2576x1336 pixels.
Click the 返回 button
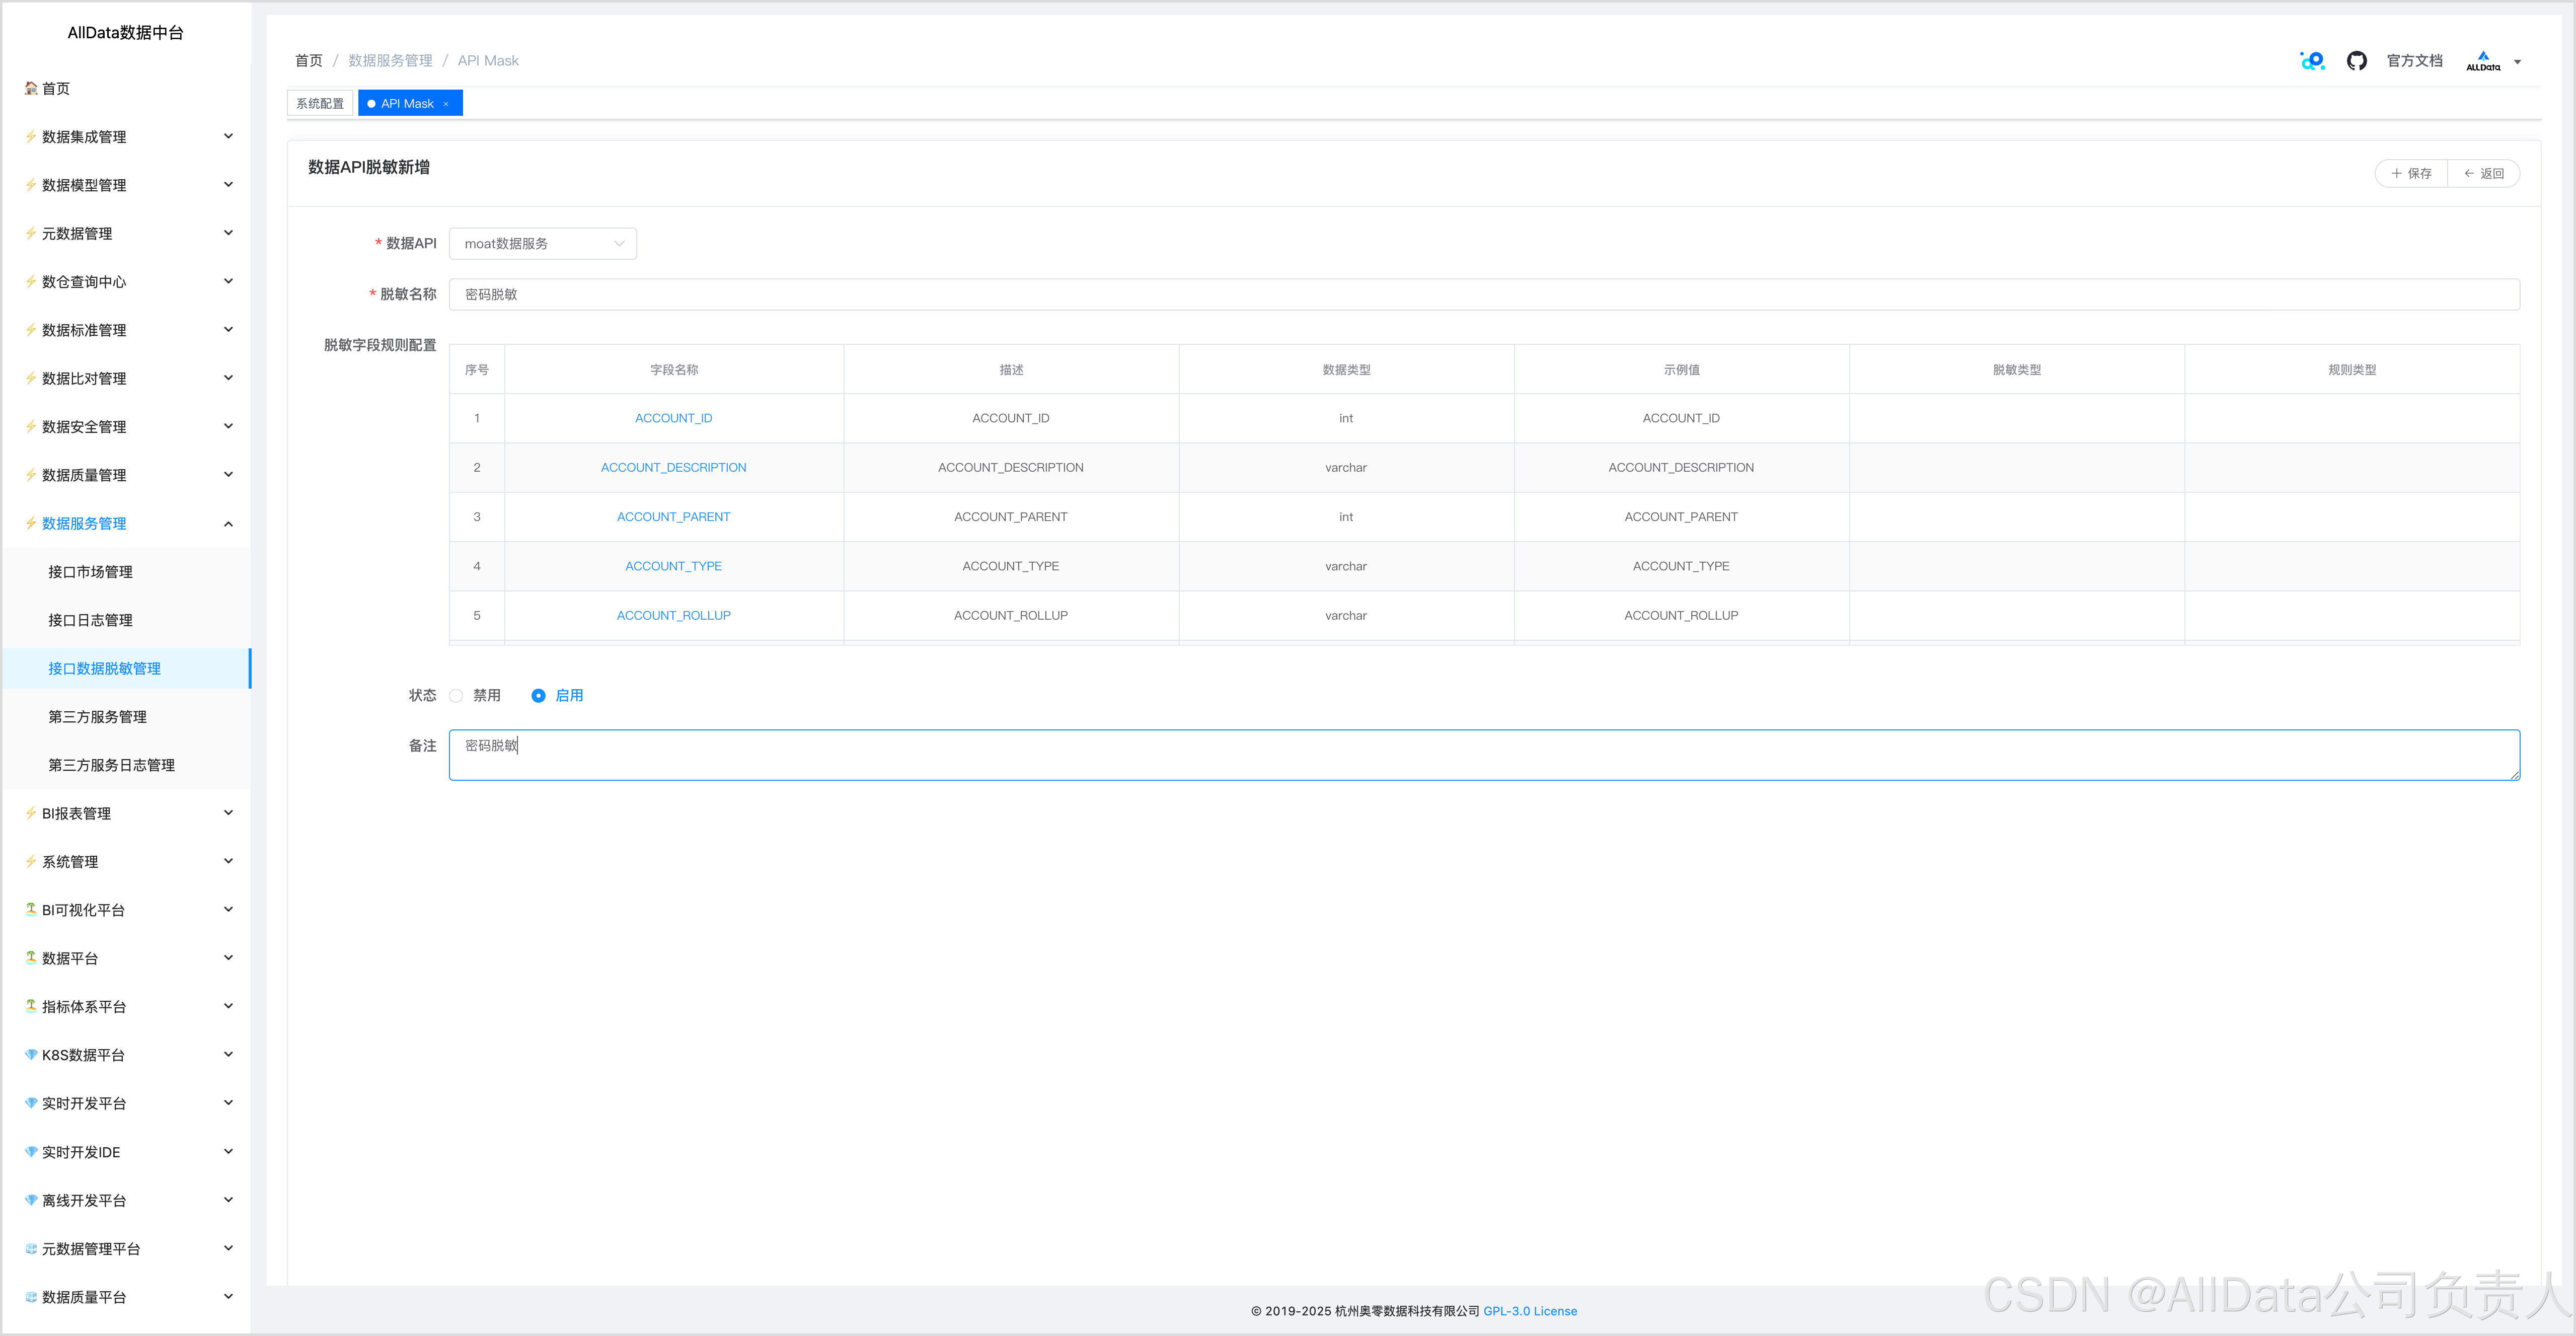(x=2484, y=173)
